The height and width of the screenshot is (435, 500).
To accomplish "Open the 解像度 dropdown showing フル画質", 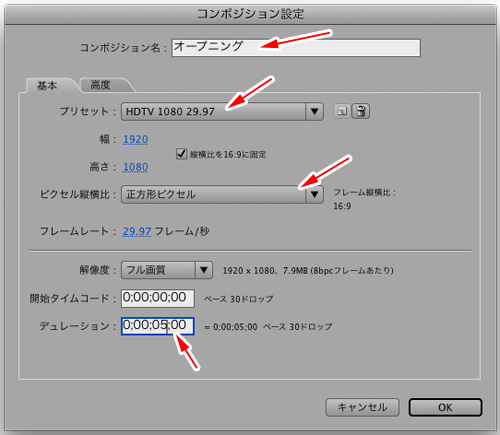I will tap(167, 270).
